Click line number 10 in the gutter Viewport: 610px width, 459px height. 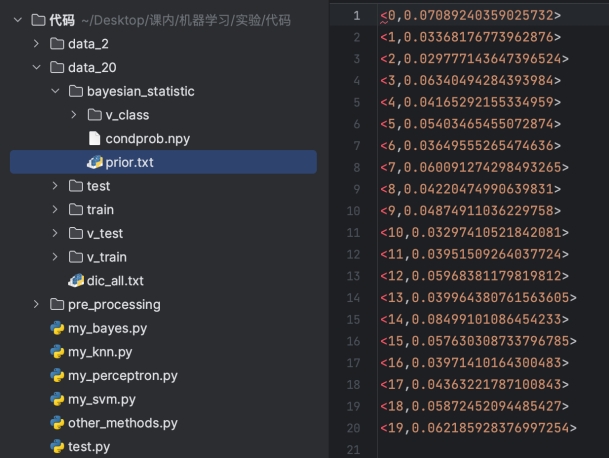click(351, 211)
